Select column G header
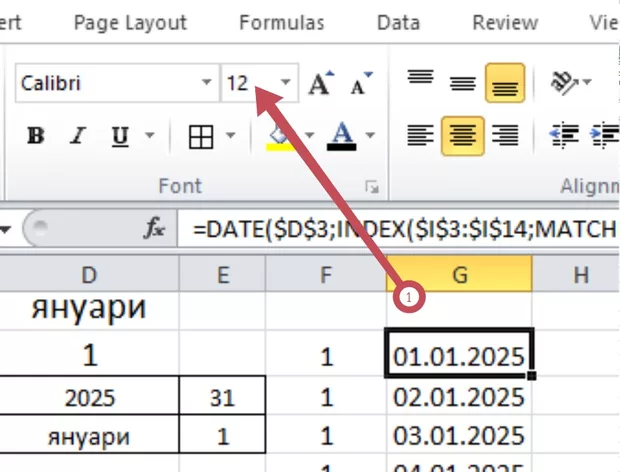Screen dimensions: 620x472 (459, 274)
